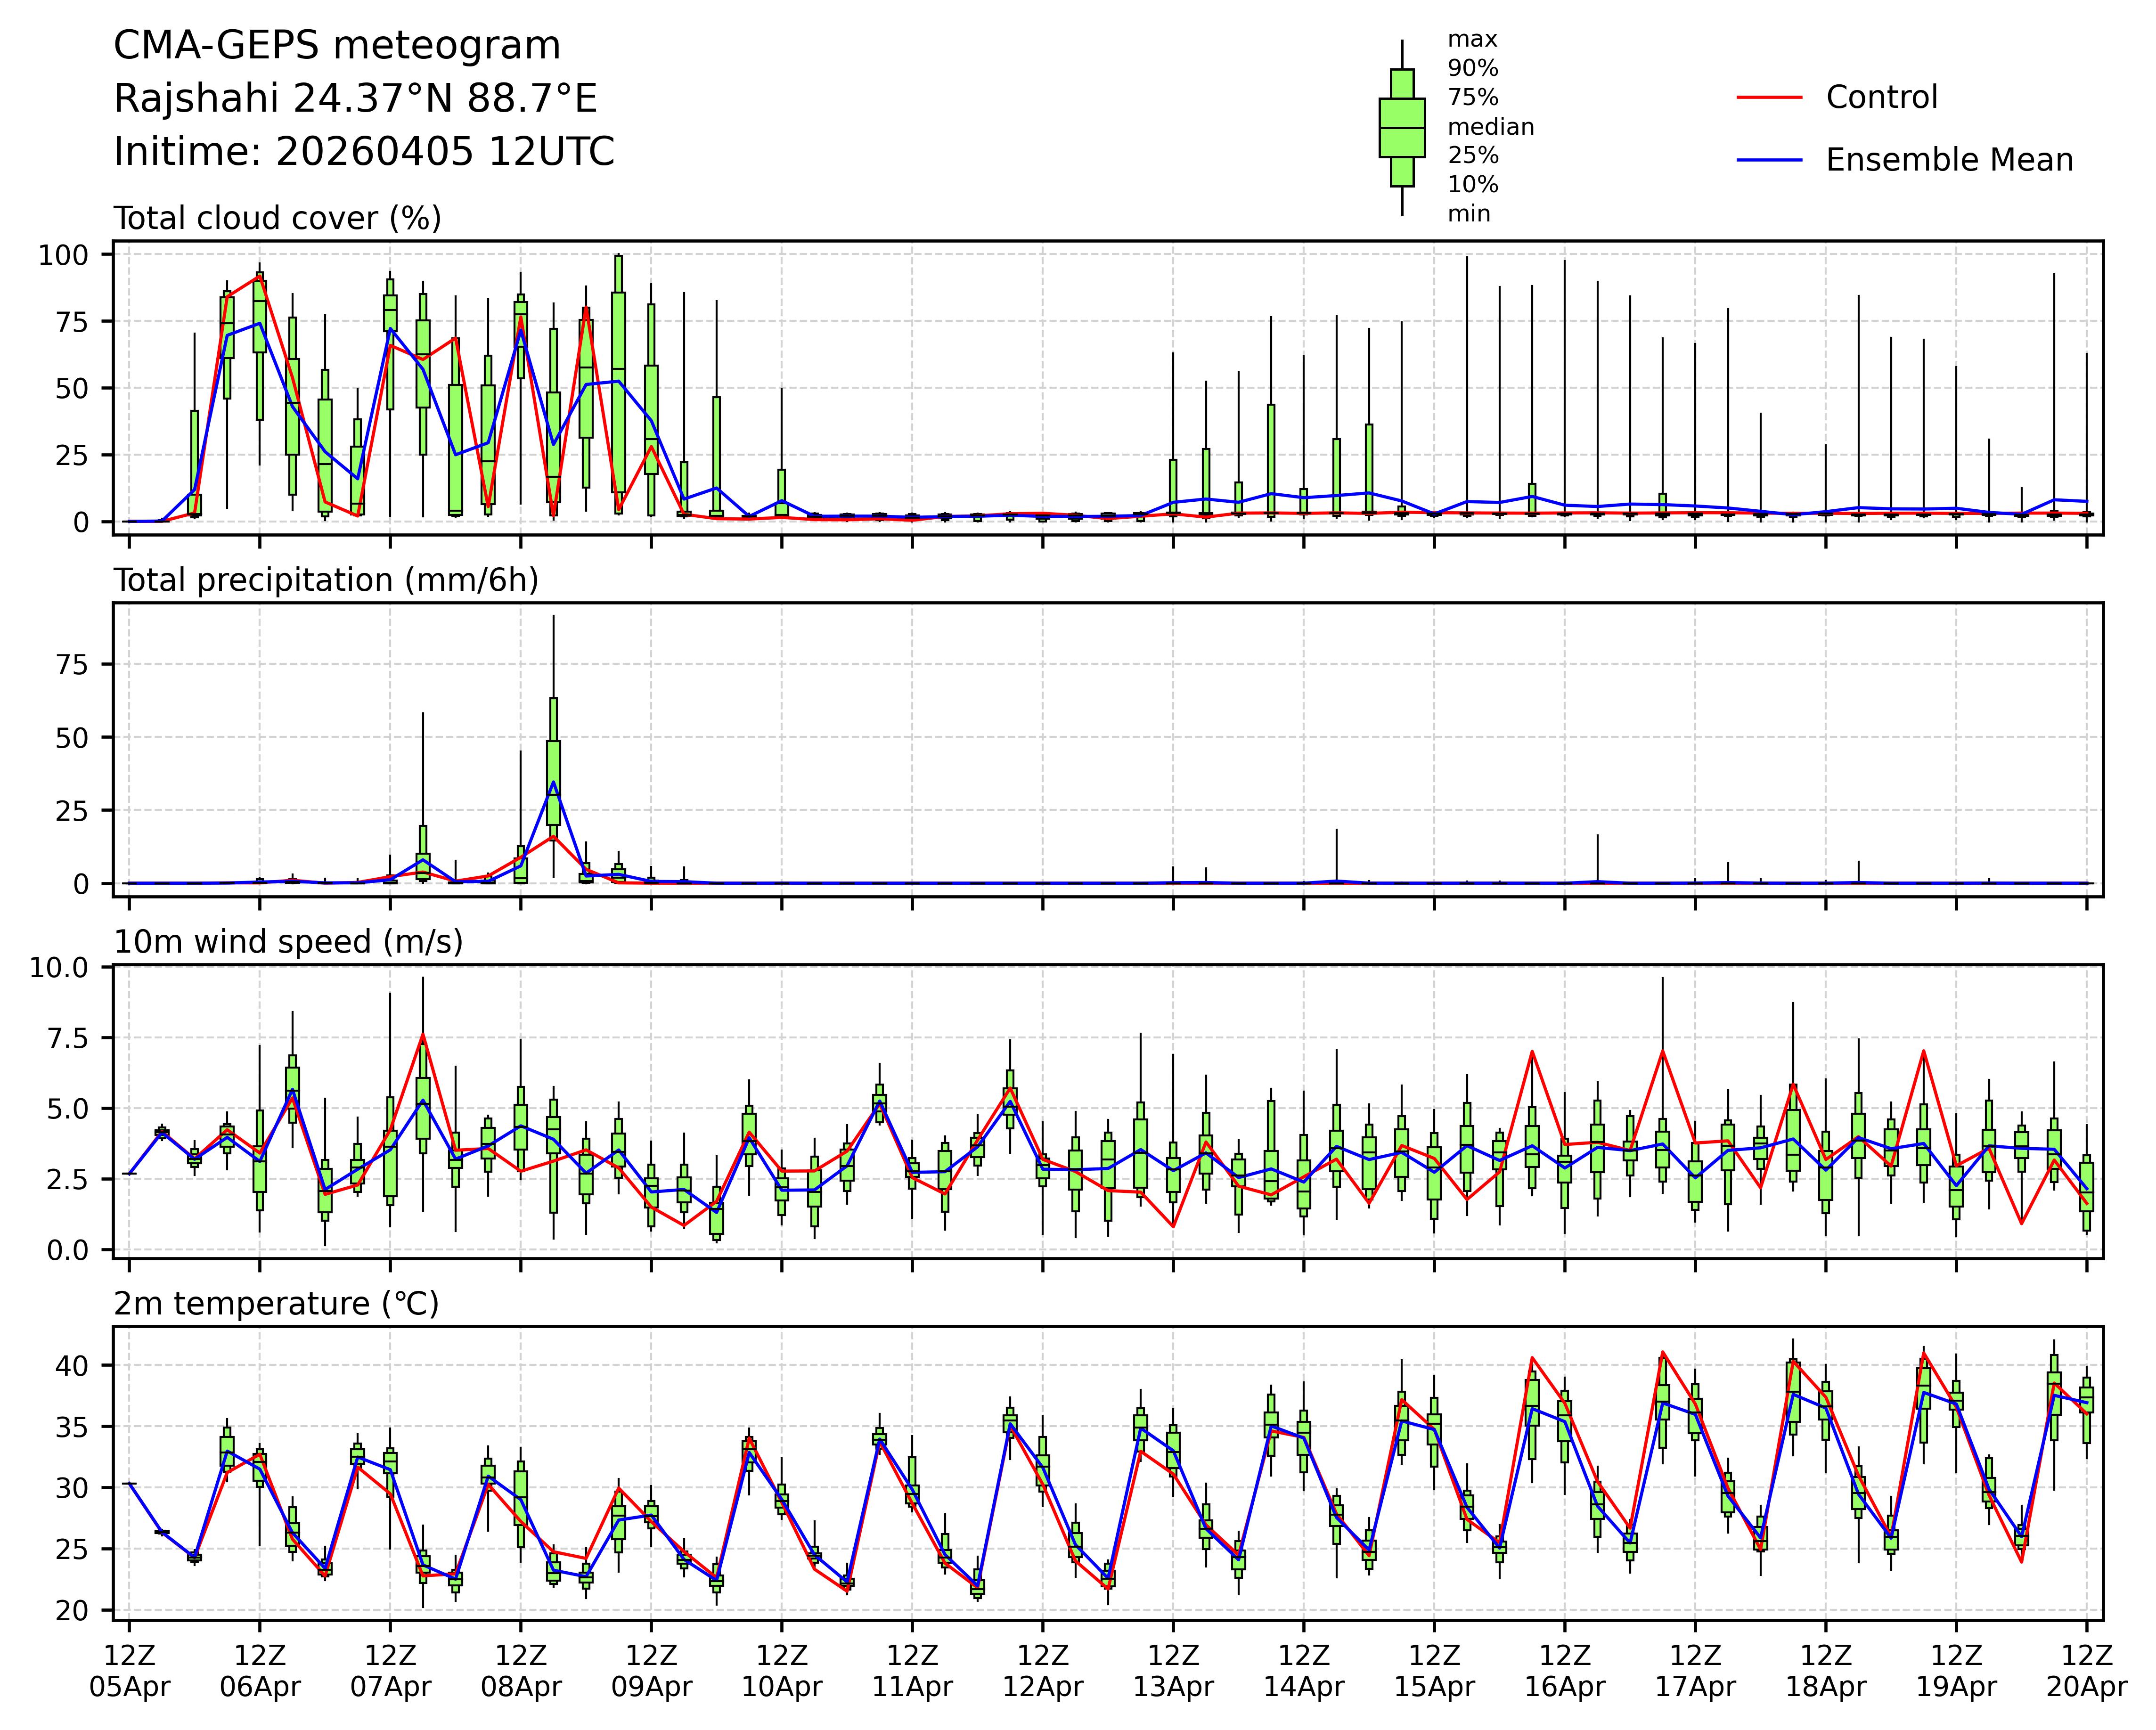Click the blue Ensemble Mean legend line
The image size is (2156, 1730).
tap(1769, 160)
